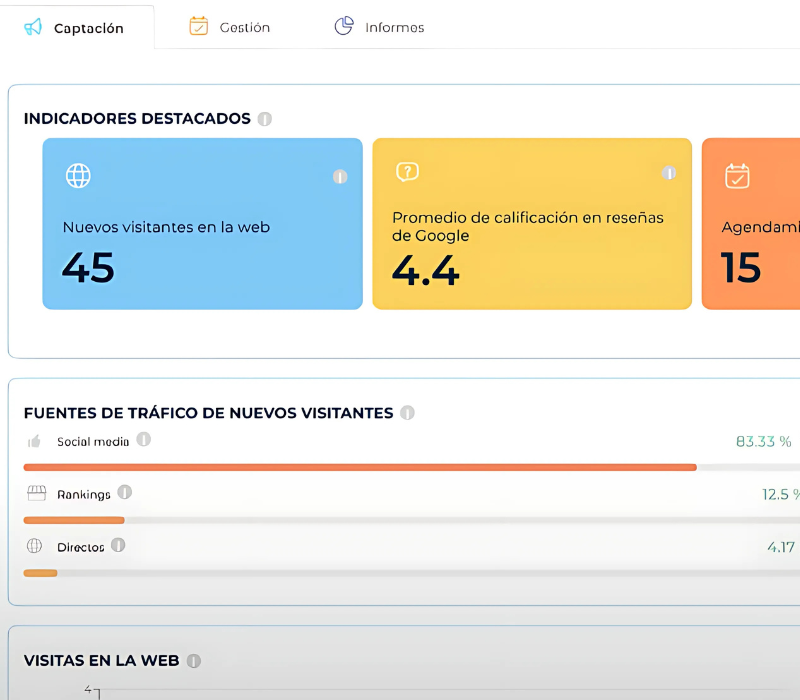Click the question bubble icon on yellow card
The width and height of the screenshot is (800, 700).
point(407,172)
